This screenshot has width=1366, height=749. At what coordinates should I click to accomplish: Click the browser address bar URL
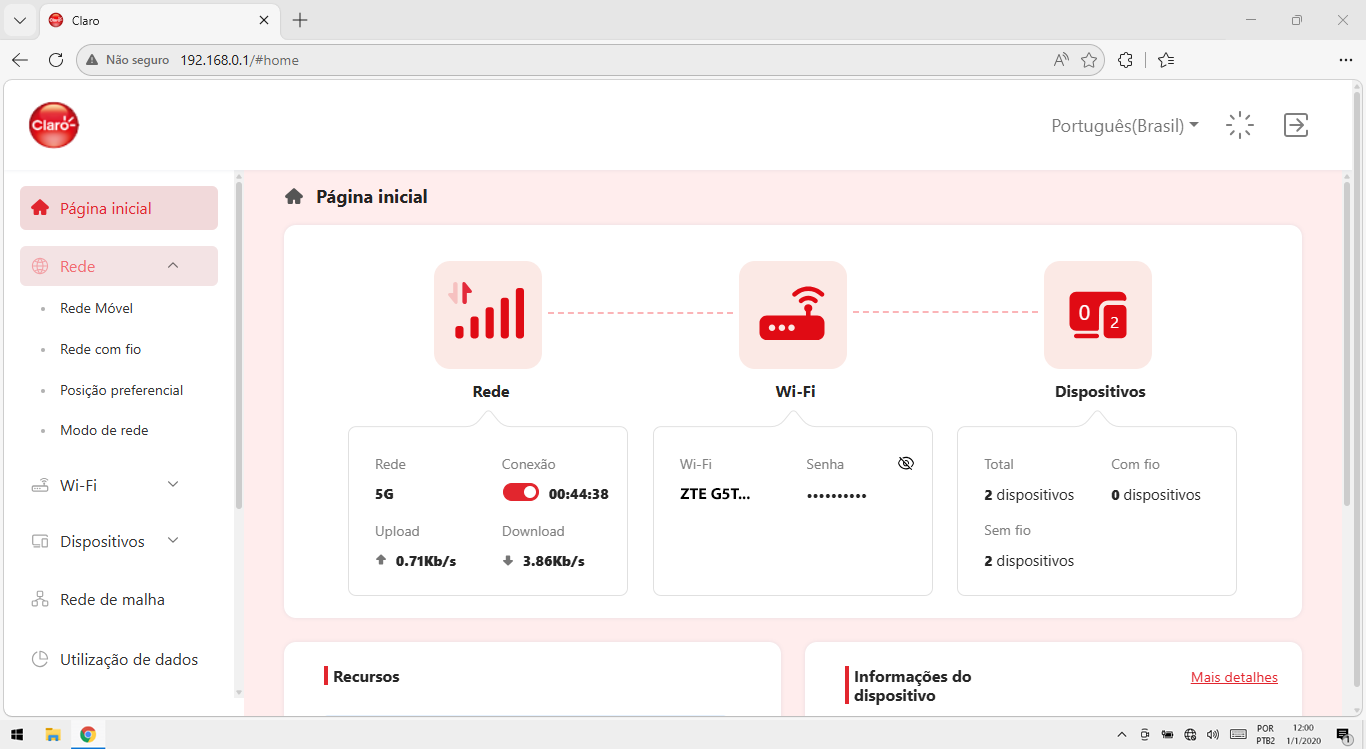click(239, 60)
